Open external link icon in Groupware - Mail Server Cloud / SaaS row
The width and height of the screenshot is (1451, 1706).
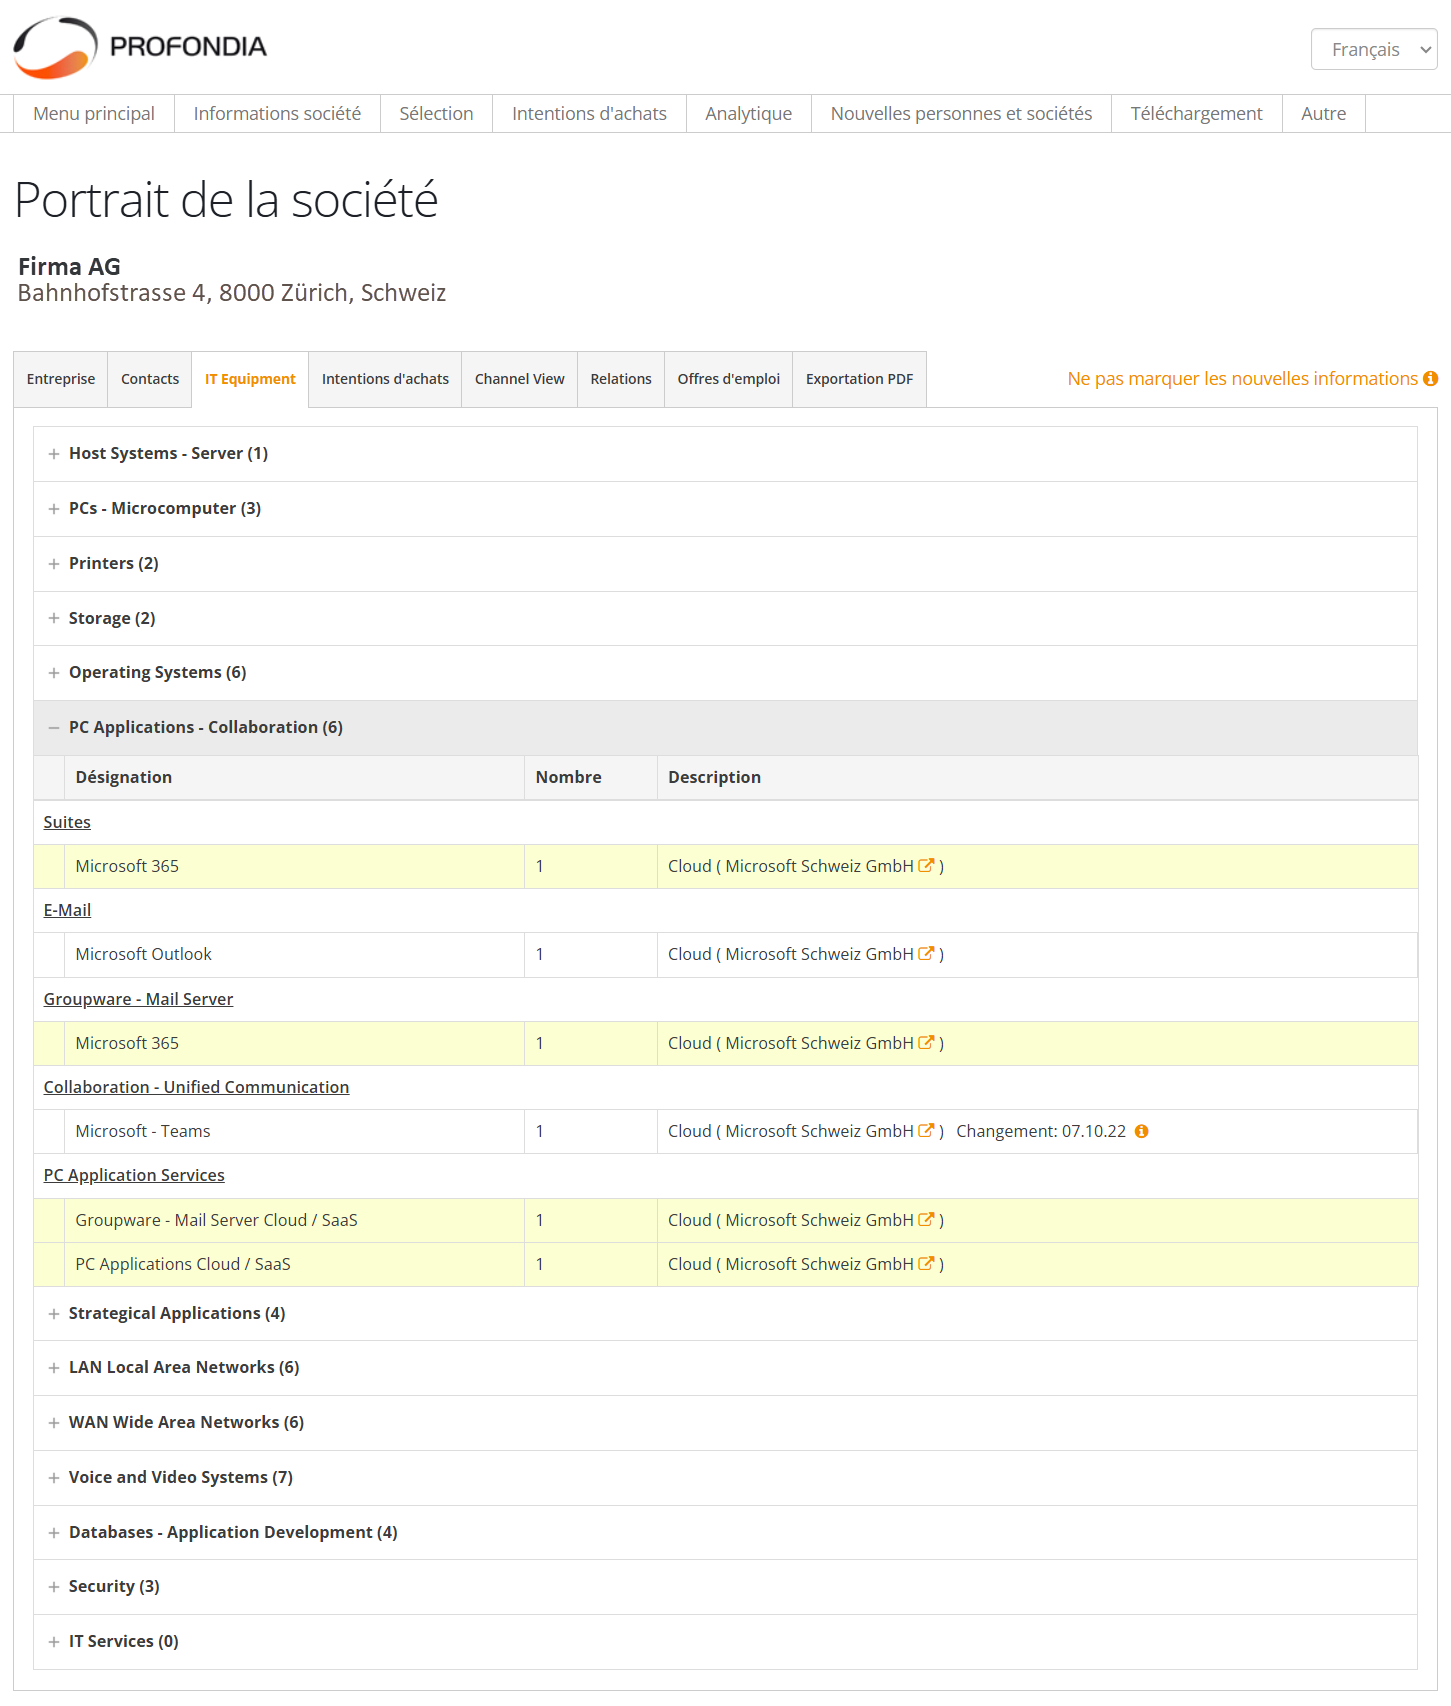click(926, 1220)
